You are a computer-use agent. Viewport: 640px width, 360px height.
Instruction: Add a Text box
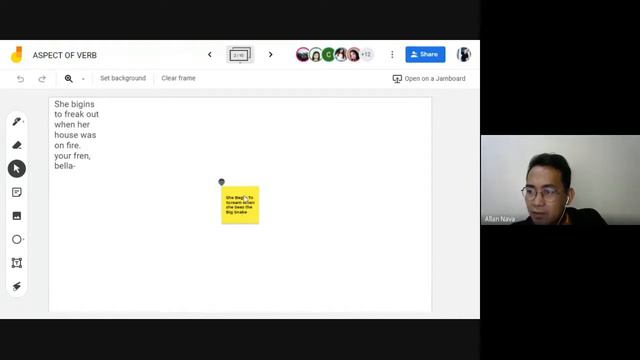(17, 263)
